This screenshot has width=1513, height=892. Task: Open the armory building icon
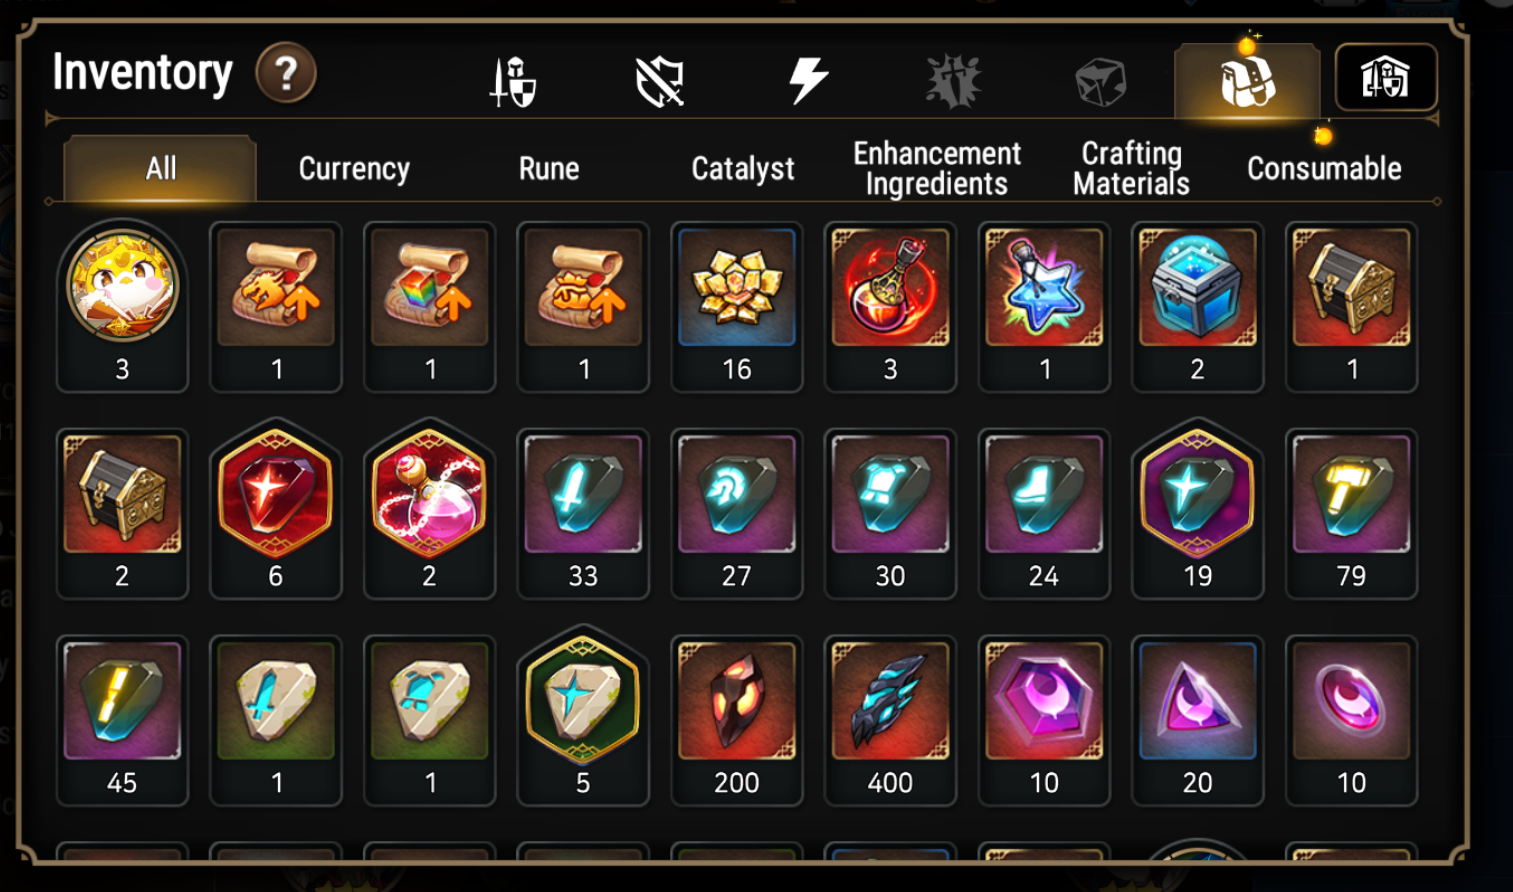point(1386,78)
